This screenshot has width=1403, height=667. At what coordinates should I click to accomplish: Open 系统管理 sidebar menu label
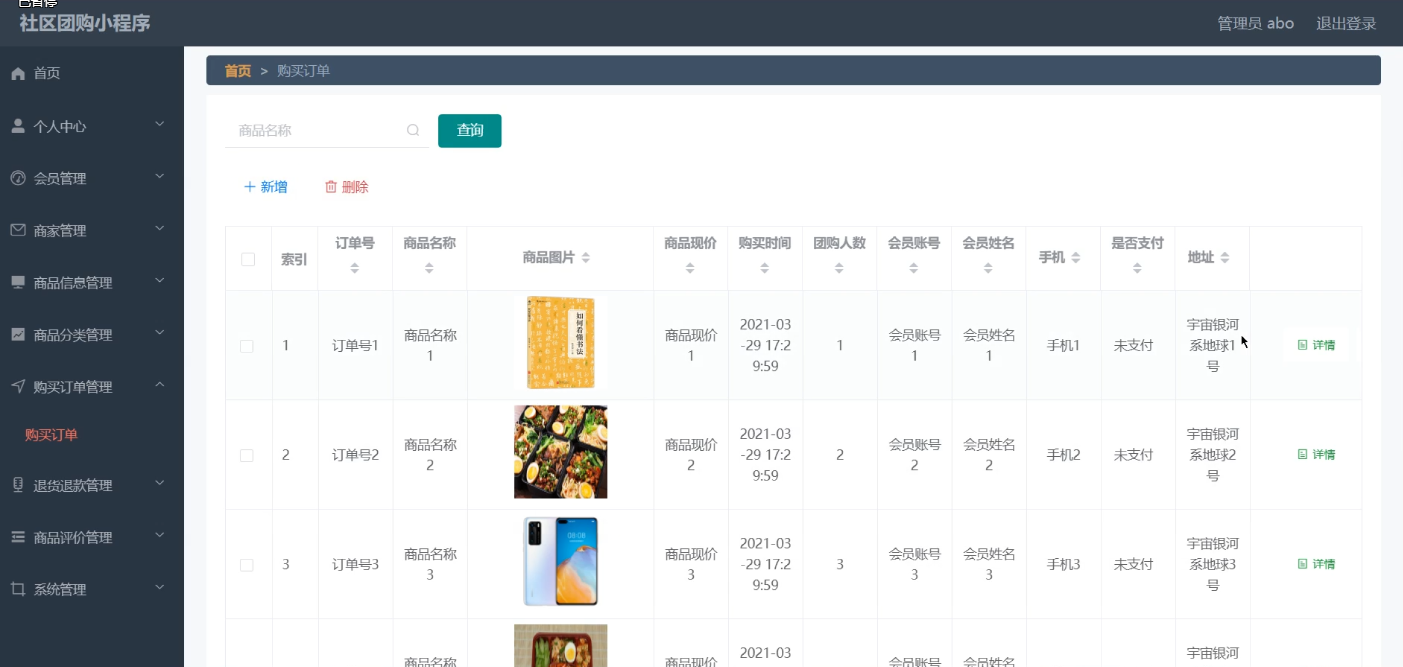60,590
